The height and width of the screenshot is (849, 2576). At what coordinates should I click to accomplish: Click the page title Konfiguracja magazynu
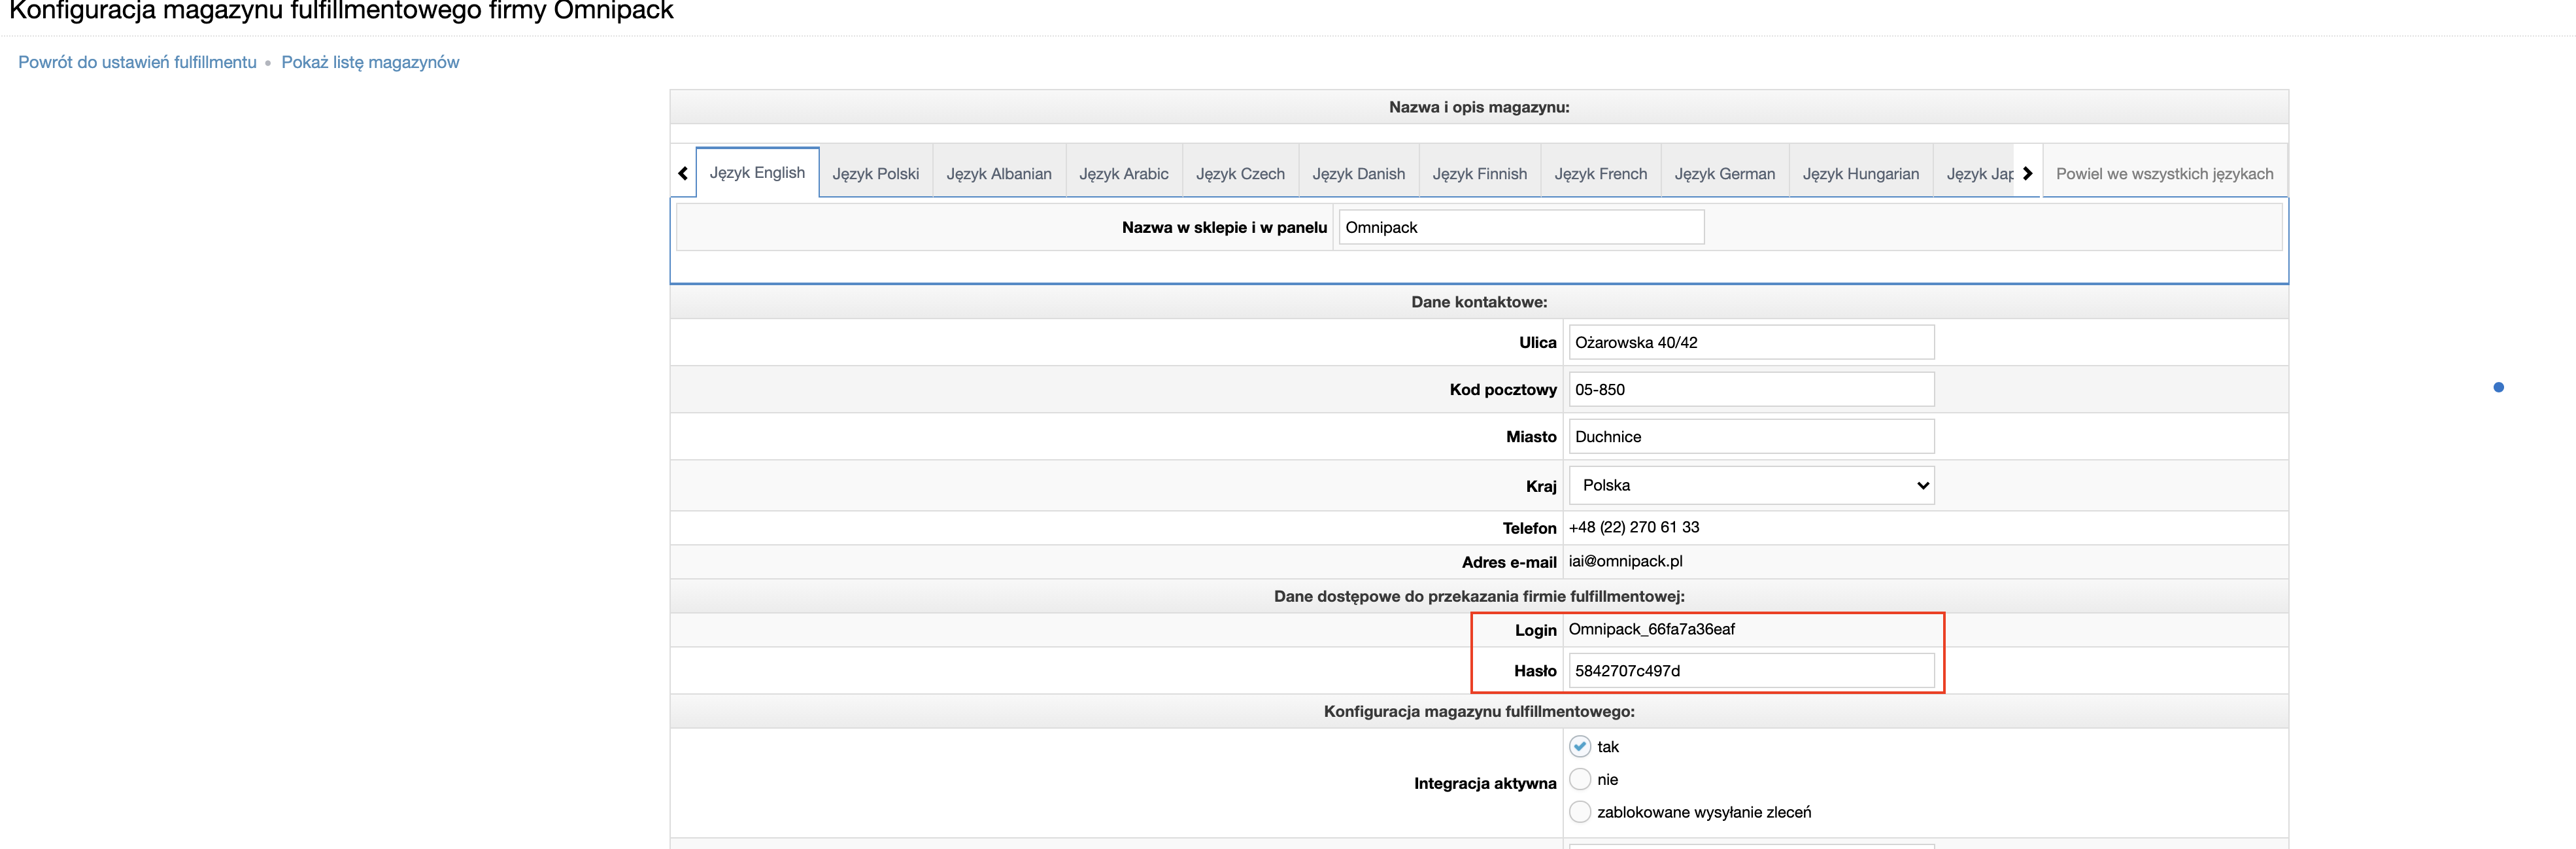[x=341, y=11]
